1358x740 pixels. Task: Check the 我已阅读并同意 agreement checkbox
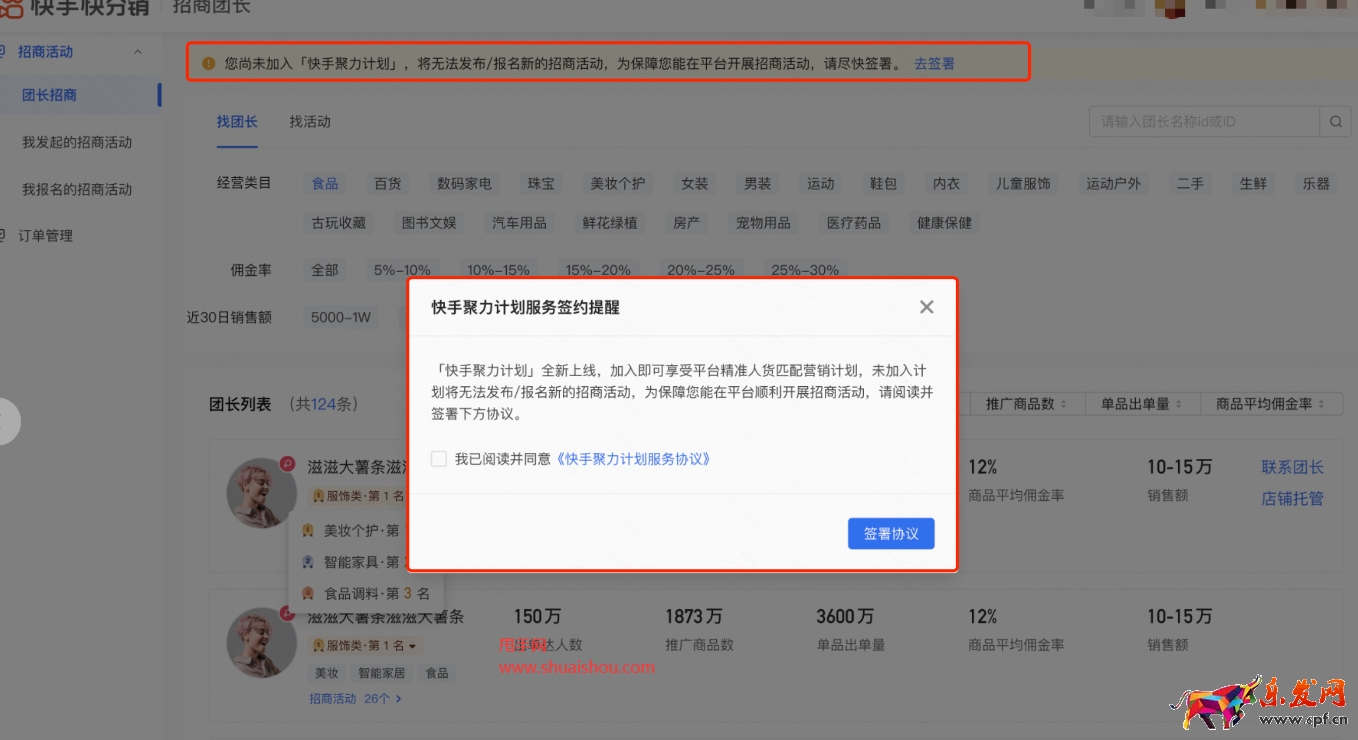tap(439, 459)
